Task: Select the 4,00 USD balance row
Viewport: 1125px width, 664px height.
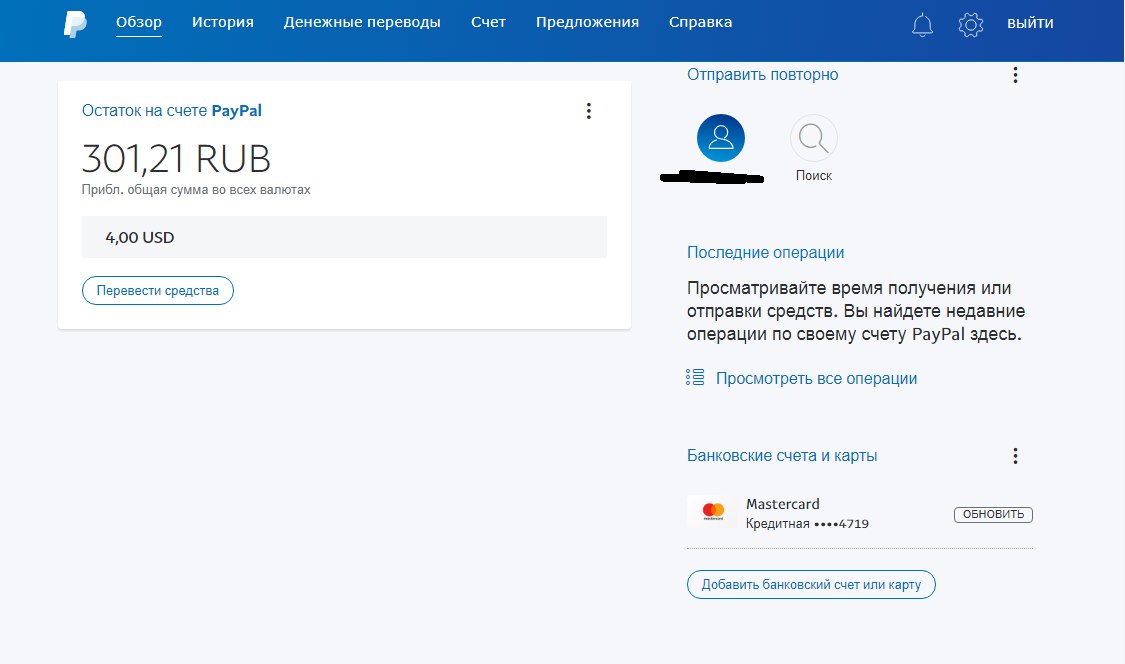Action: click(x=344, y=237)
